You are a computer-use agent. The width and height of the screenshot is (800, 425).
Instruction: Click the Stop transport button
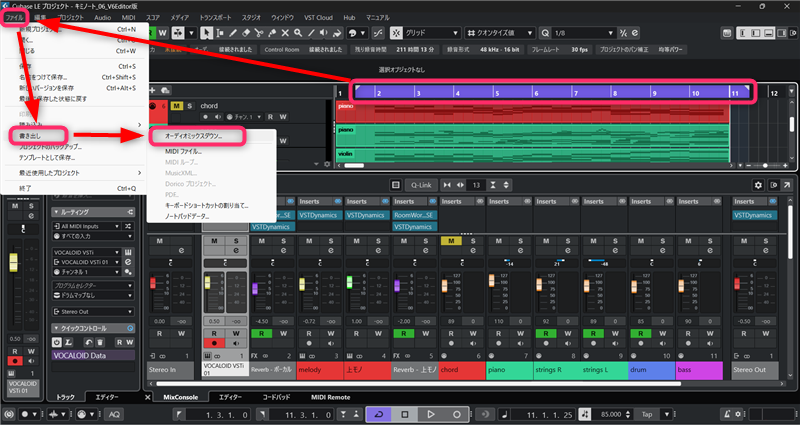tap(405, 414)
